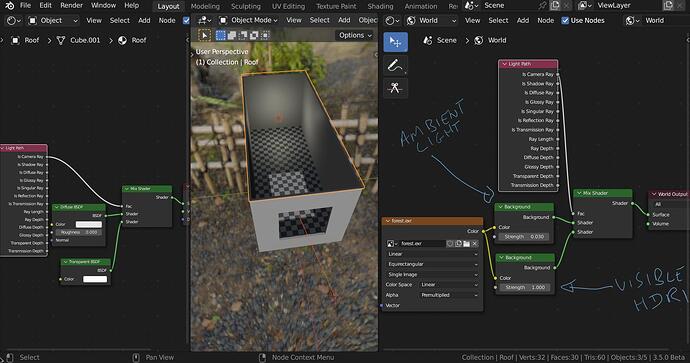The height and width of the screenshot is (363, 690).
Task: Set viewport selection mode to intersect
Action: [265, 35]
